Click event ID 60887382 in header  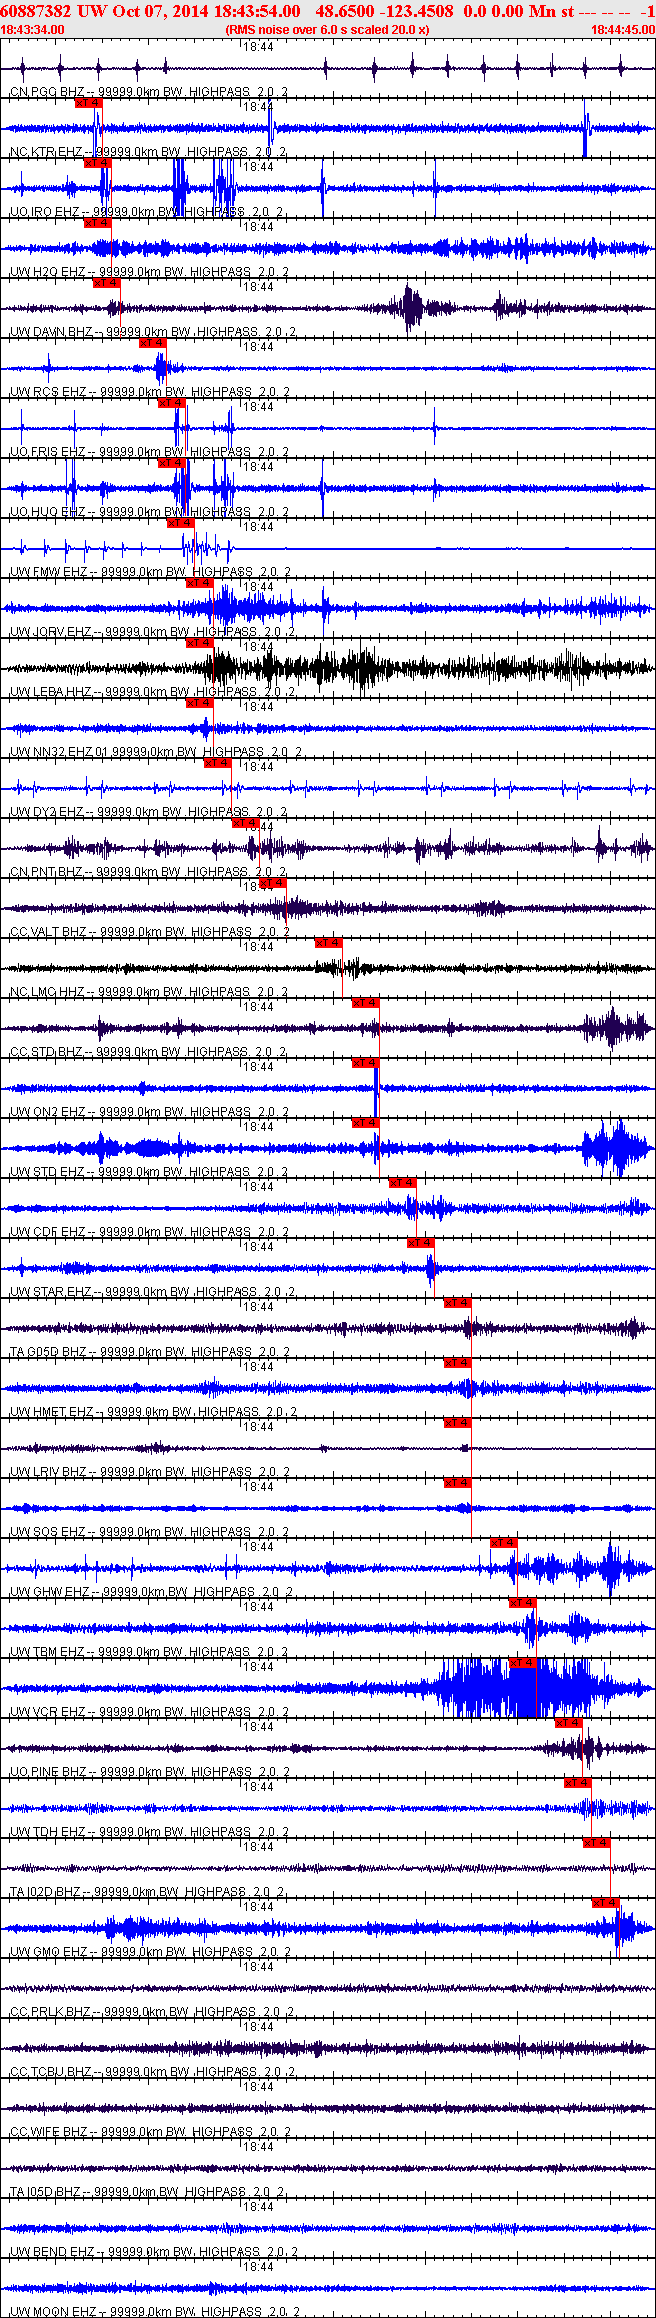click(x=35, y=11)
